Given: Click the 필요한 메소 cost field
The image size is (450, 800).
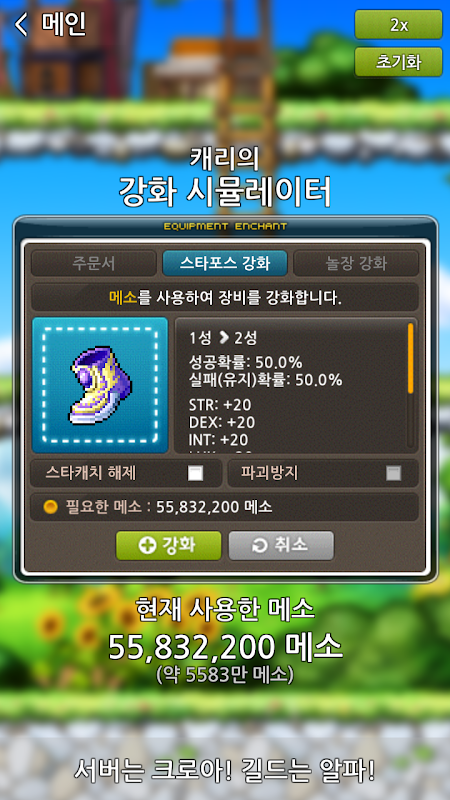Looking at the screenshot, I should point(224,507).
